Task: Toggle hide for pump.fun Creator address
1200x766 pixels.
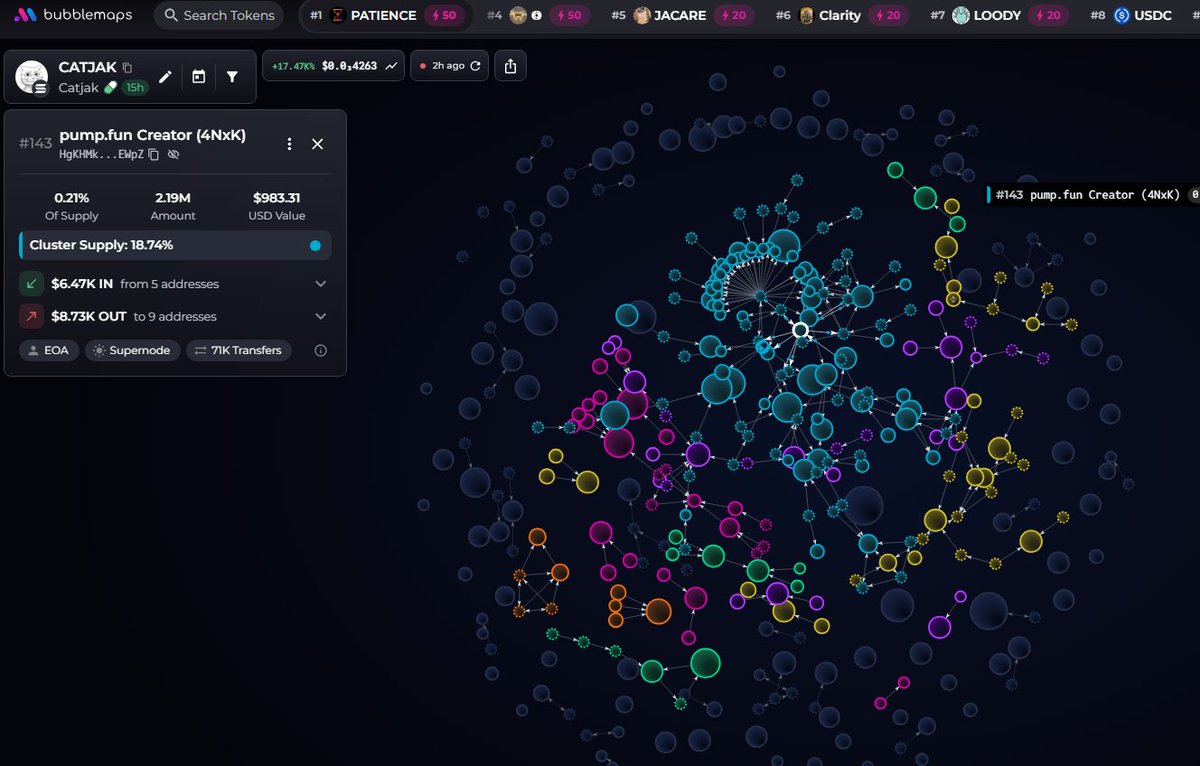Action: (173, 155)
